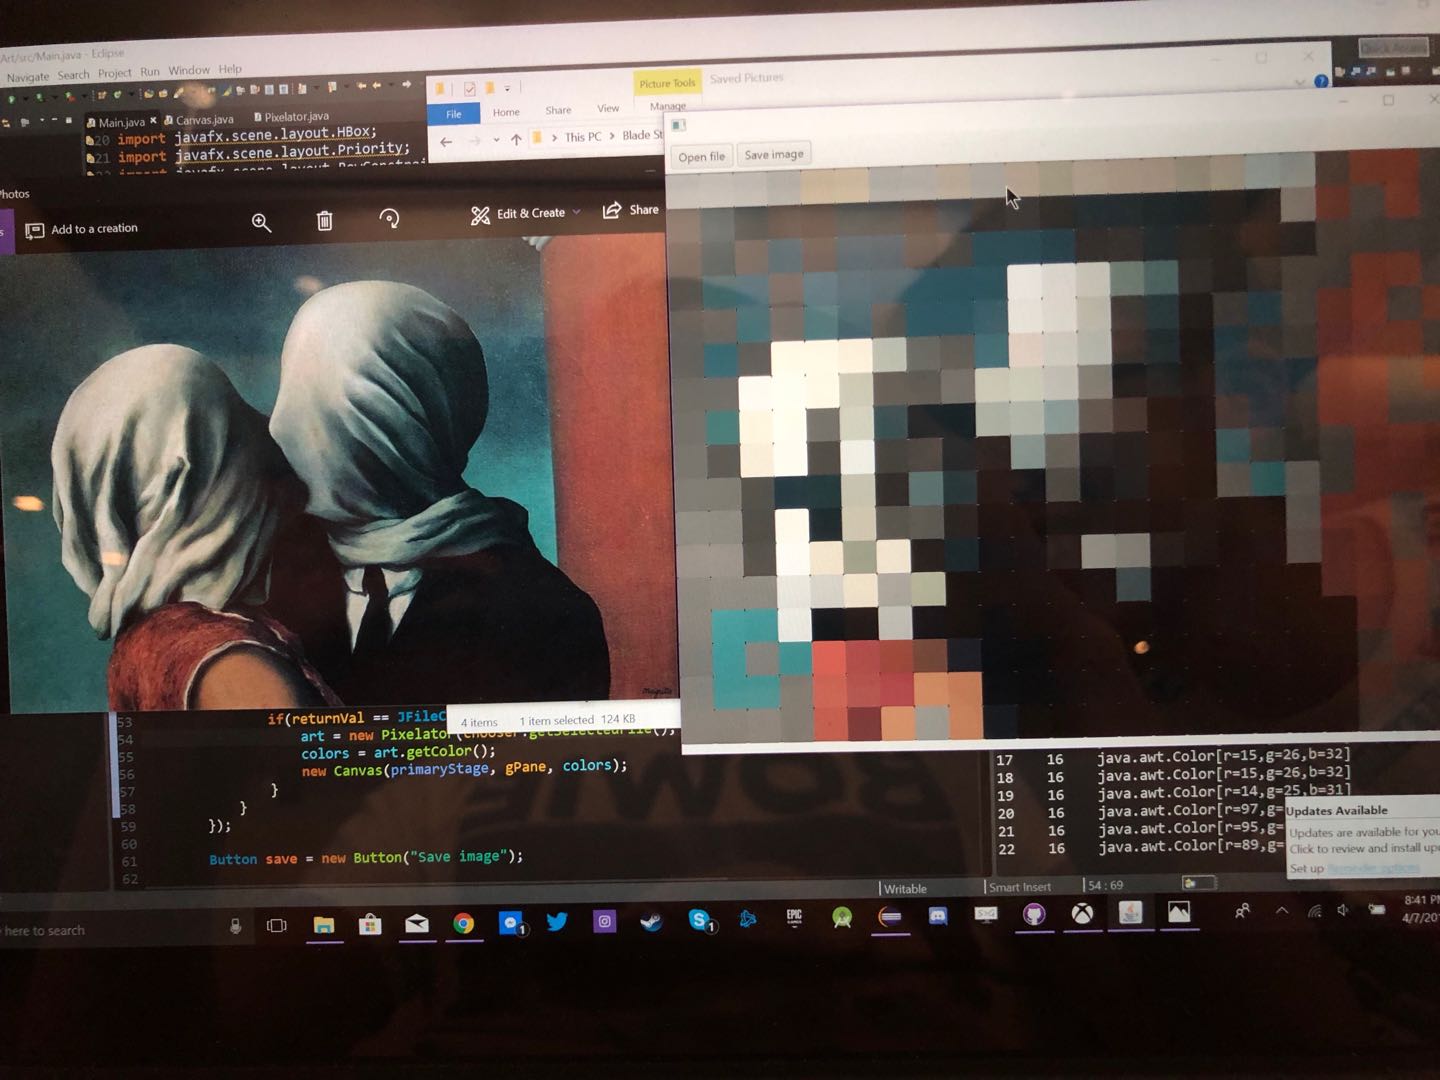
Task: Click the microphone icon in search box
Action: pyautogui.click(x=235, y=926)
